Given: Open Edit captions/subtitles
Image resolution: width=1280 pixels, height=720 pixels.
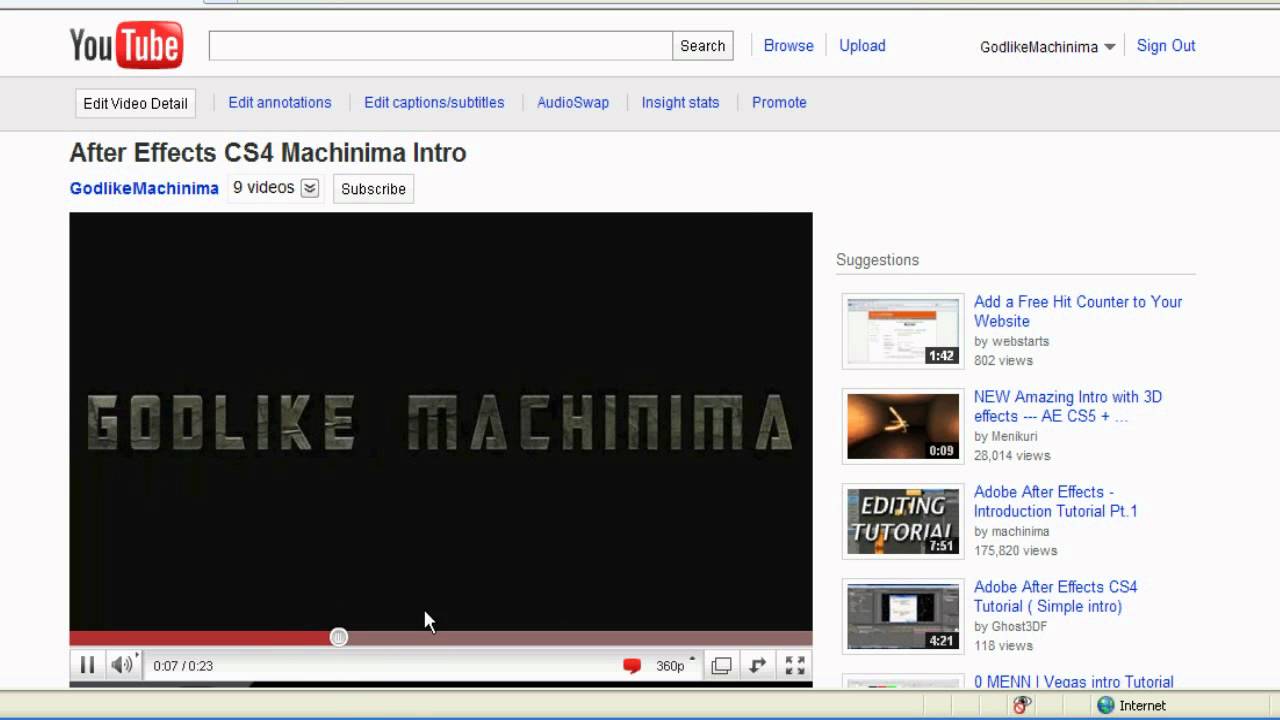Looking at the screenshot, I should (434, 102).
